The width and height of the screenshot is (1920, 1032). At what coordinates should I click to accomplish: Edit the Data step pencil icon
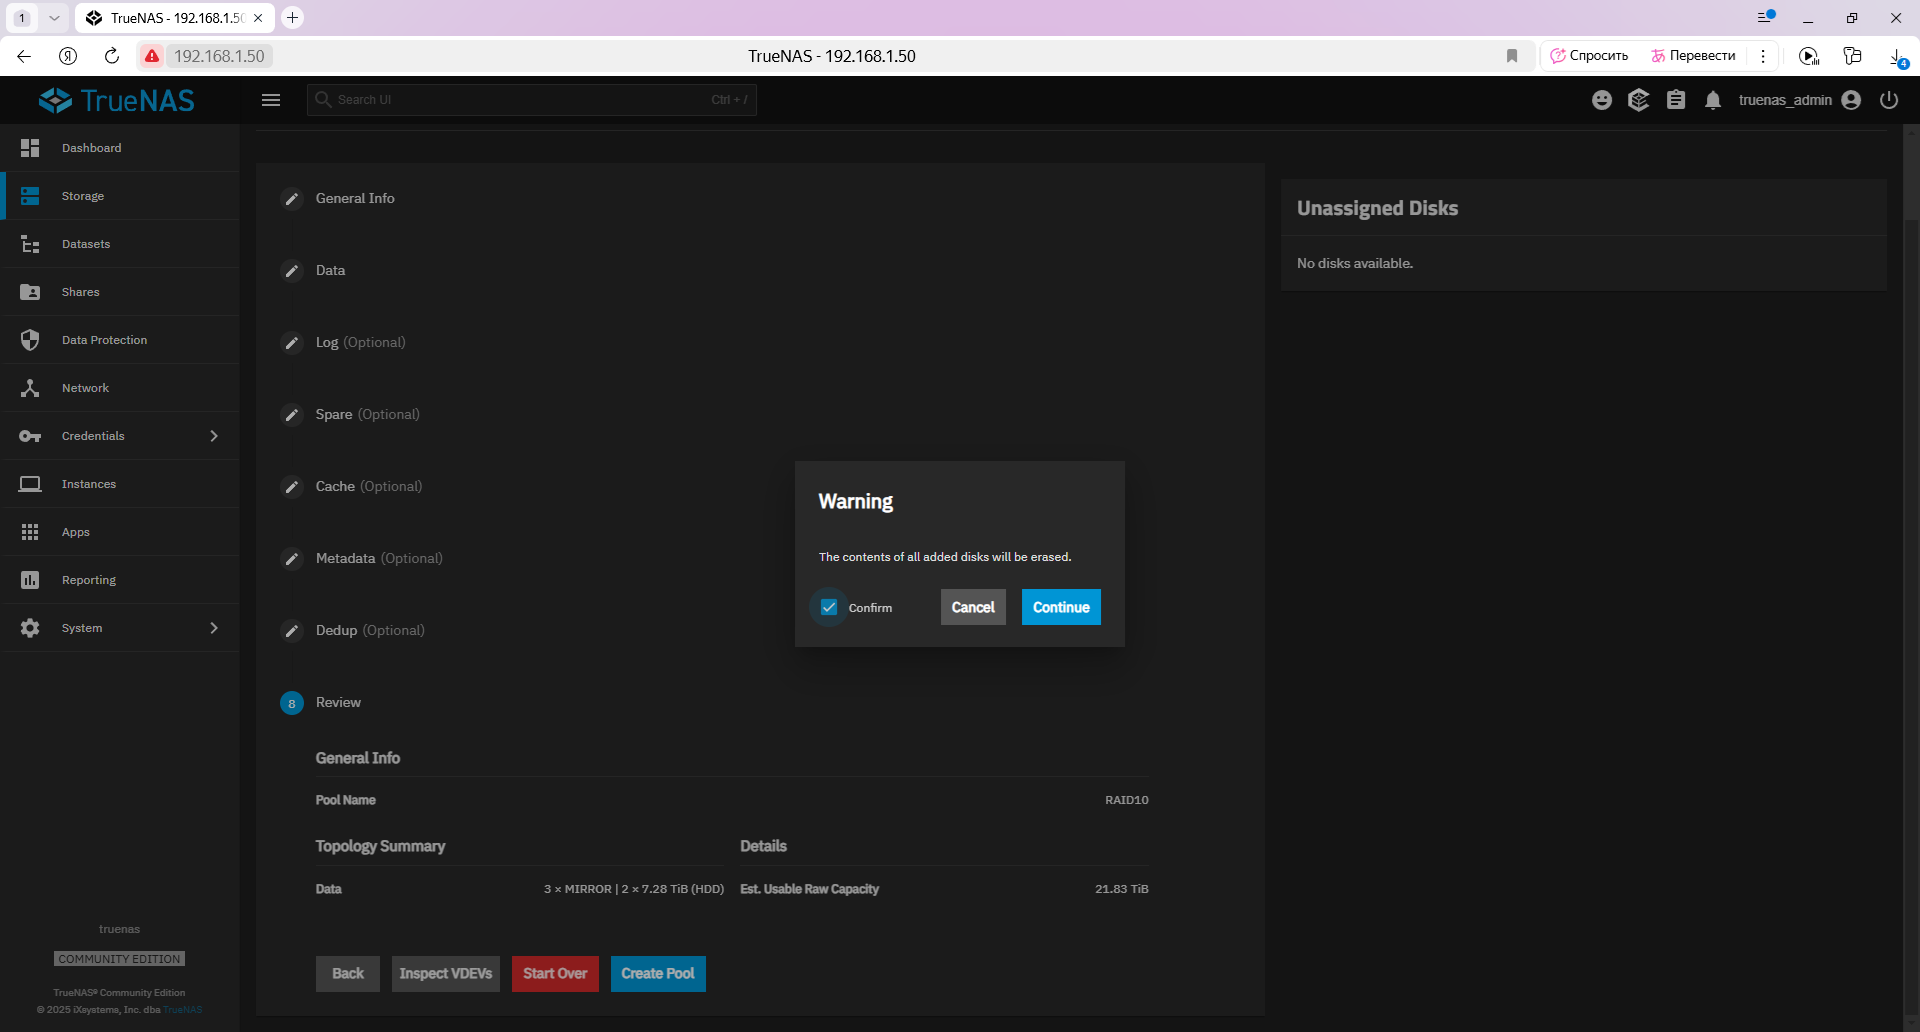pos(292,271)
